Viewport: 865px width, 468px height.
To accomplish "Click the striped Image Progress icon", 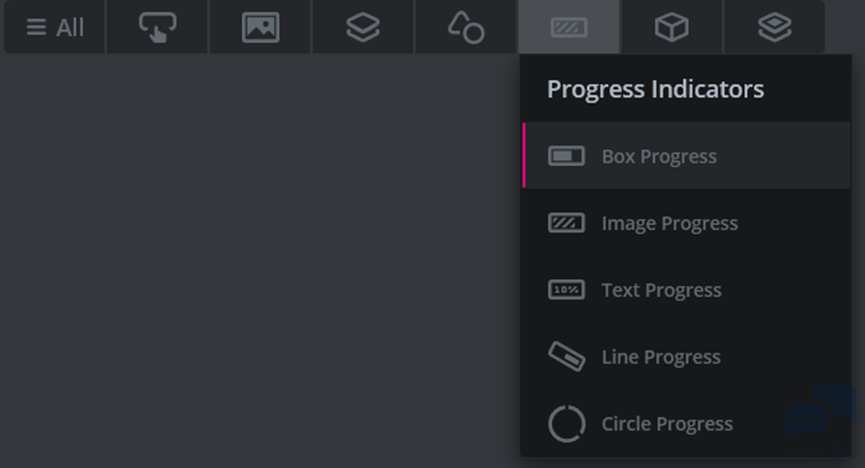I will tap(566, 223).
